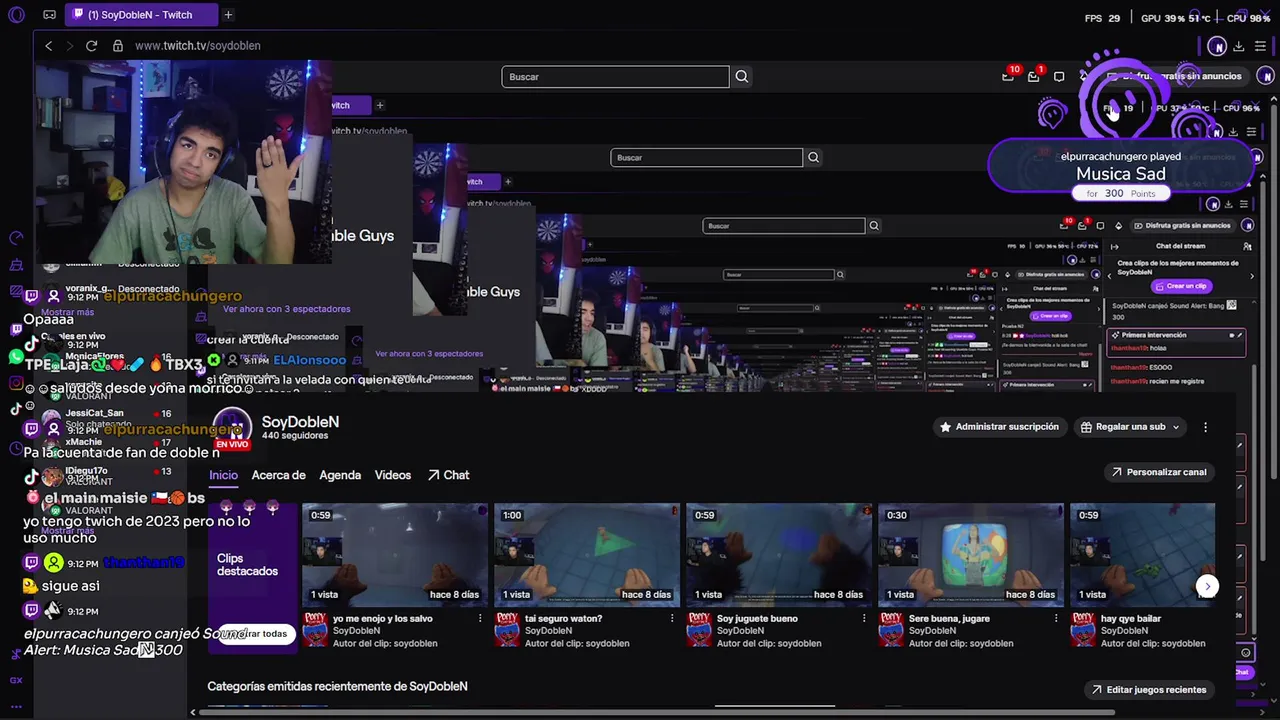Click the SoyDobleN channel avatar marked EN VIVO

coord(232,428)
